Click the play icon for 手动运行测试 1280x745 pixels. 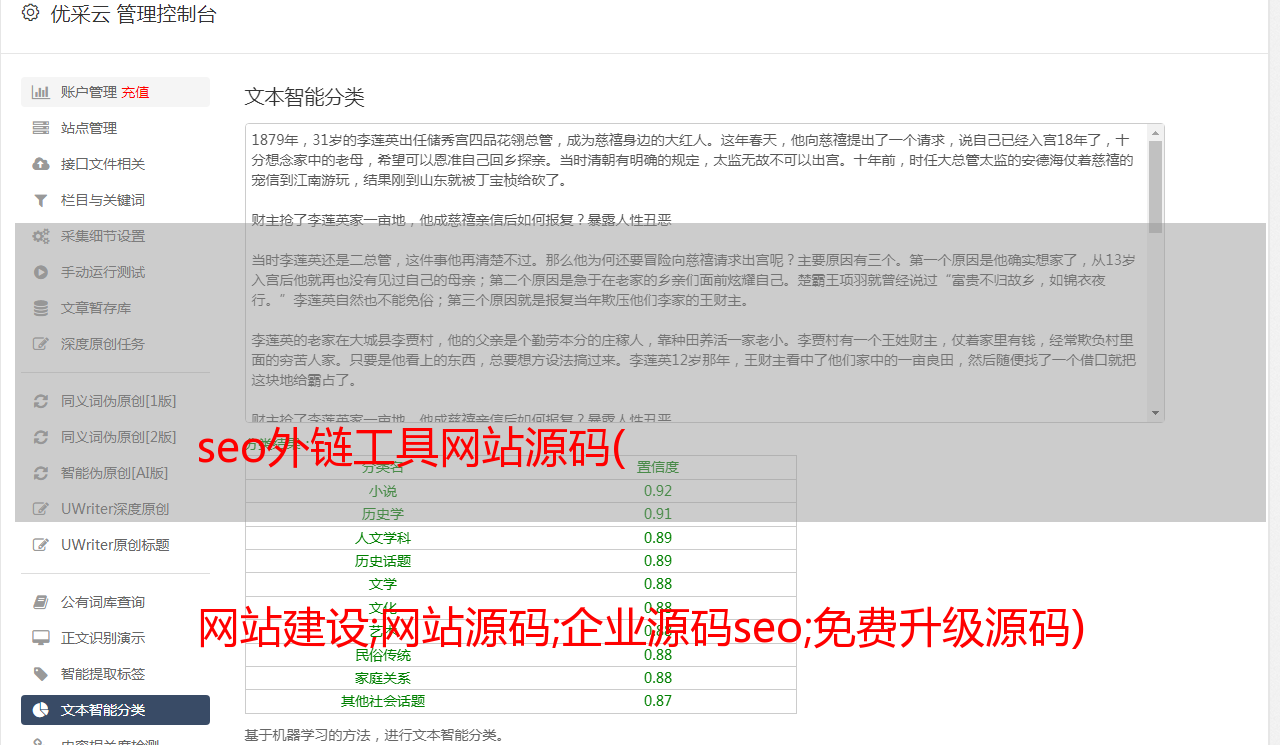tap(41, 272)
